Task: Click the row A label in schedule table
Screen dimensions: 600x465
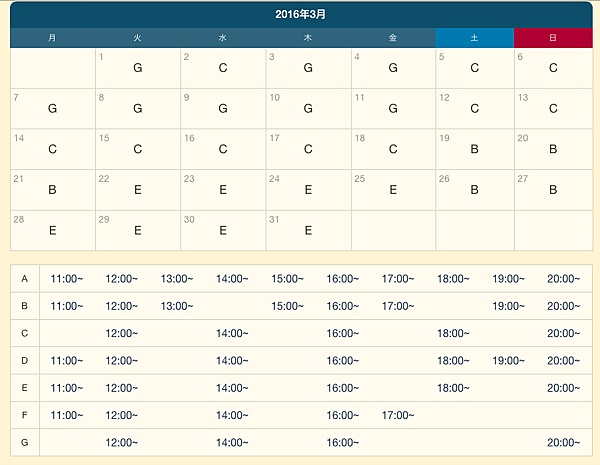Action: (x=25, y=278)
